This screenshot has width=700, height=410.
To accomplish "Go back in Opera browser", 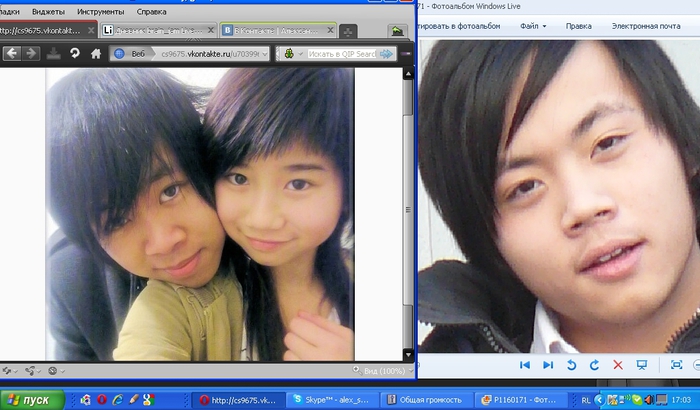I will coord(12,54).
